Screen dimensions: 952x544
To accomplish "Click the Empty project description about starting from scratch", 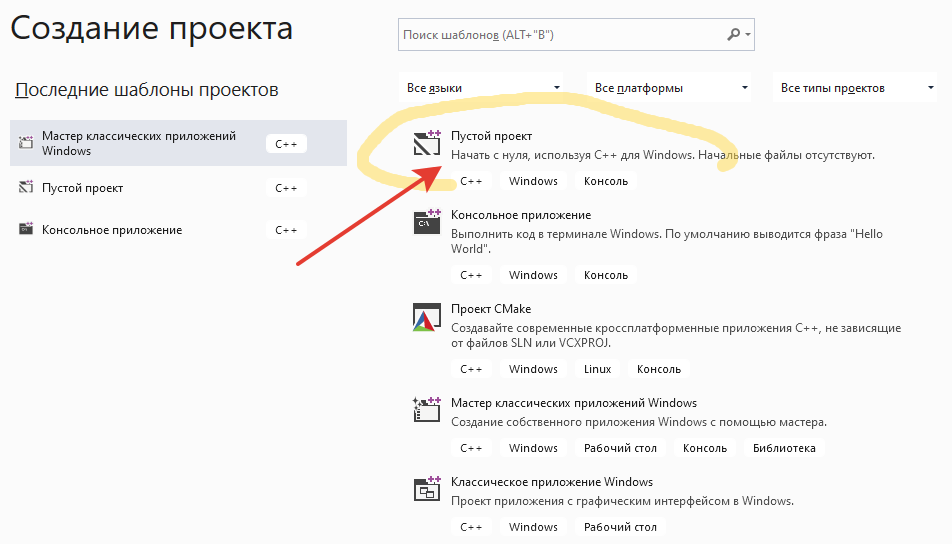I will 663,155.
